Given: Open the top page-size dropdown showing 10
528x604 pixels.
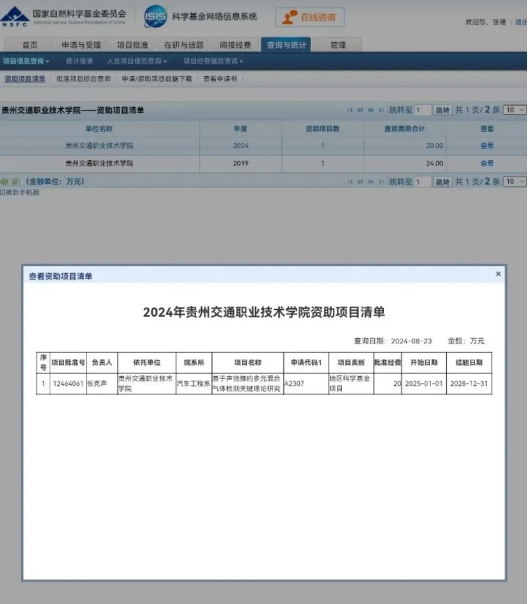Looking at the screenshot, I should [x=515, y=110].
